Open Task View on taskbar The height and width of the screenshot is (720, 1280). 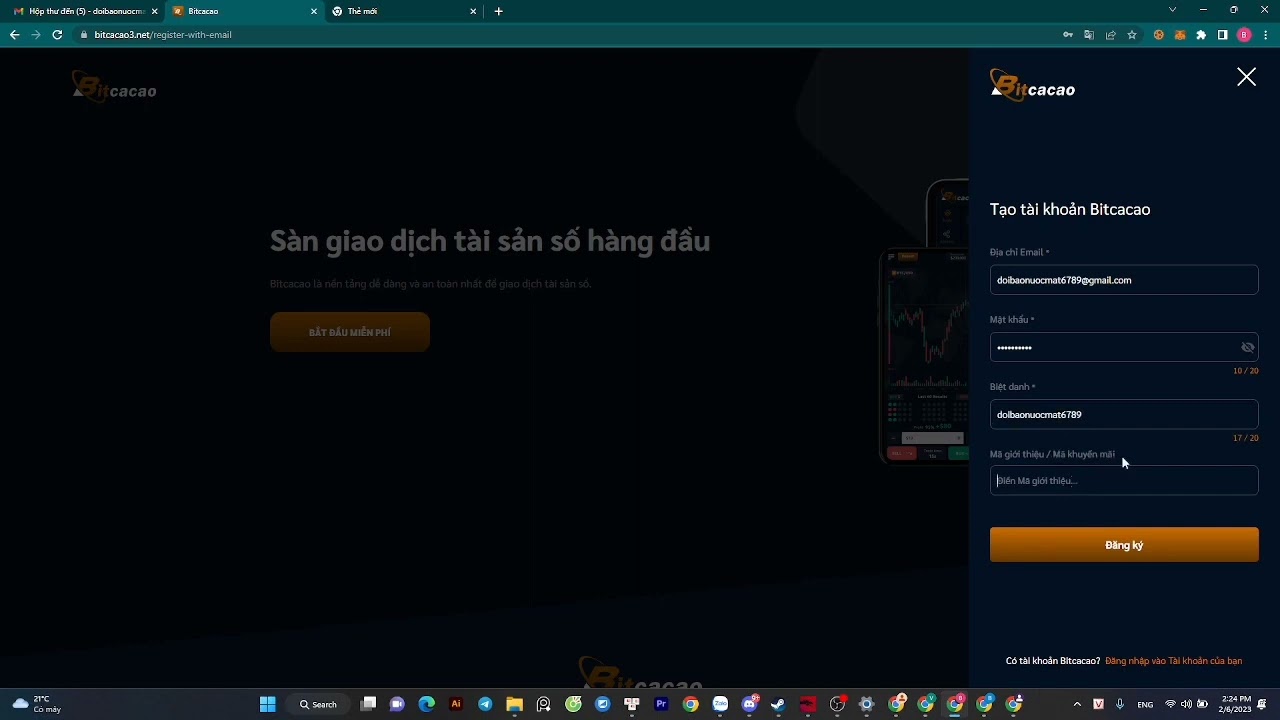pyautogui.click(x=368, y=704)
